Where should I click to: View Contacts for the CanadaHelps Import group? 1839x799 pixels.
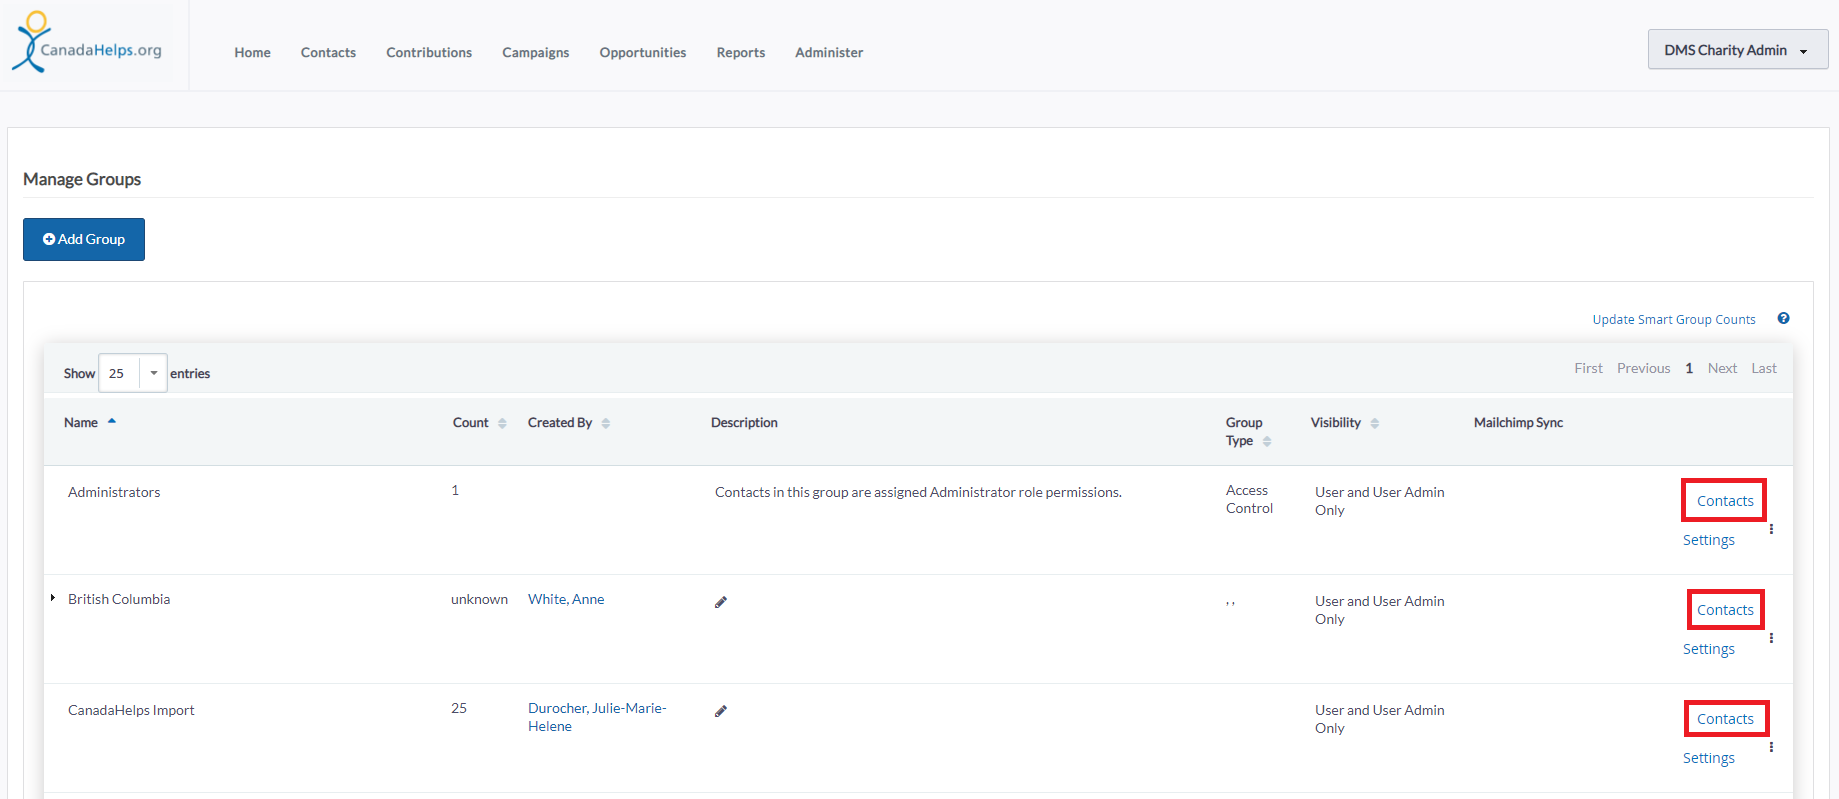[x=1725, y=719]
